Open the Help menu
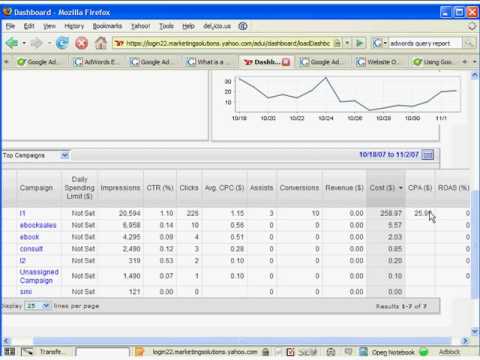 tap(188, 26)
